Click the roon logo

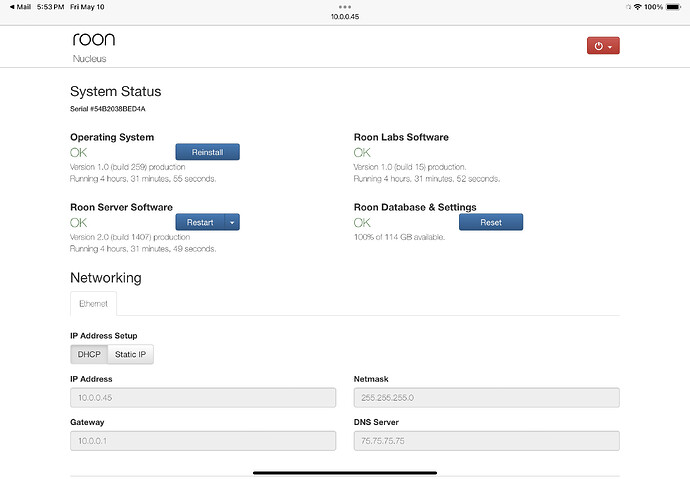[94, 39]
